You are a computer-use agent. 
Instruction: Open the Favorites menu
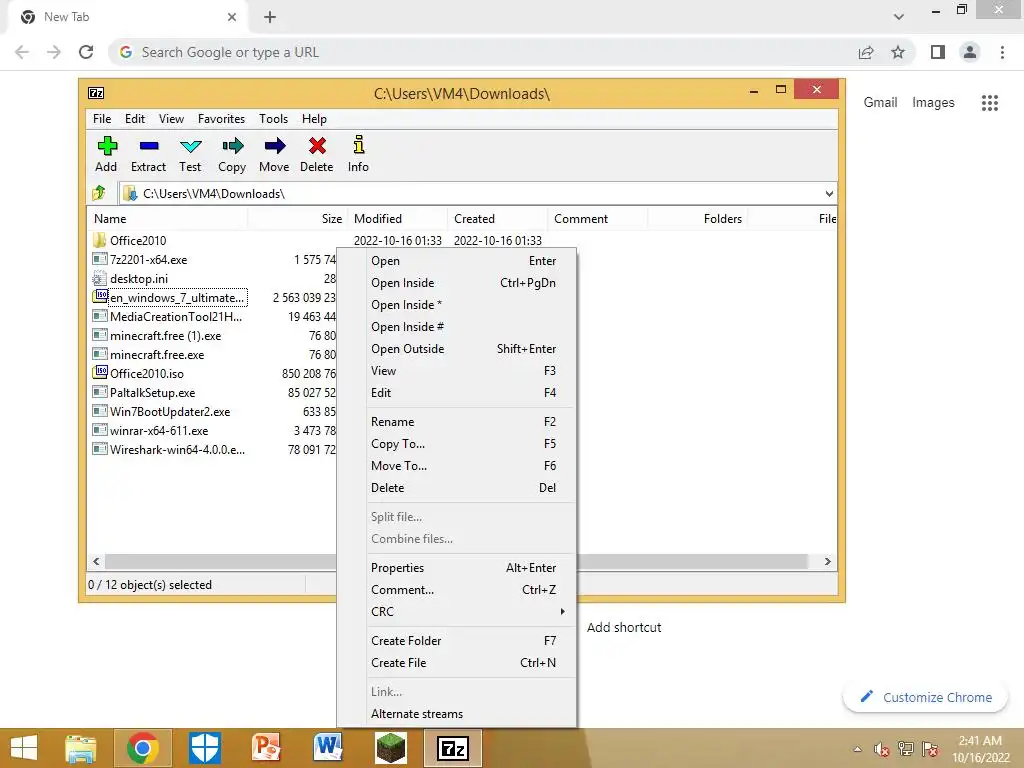(221, 119)
